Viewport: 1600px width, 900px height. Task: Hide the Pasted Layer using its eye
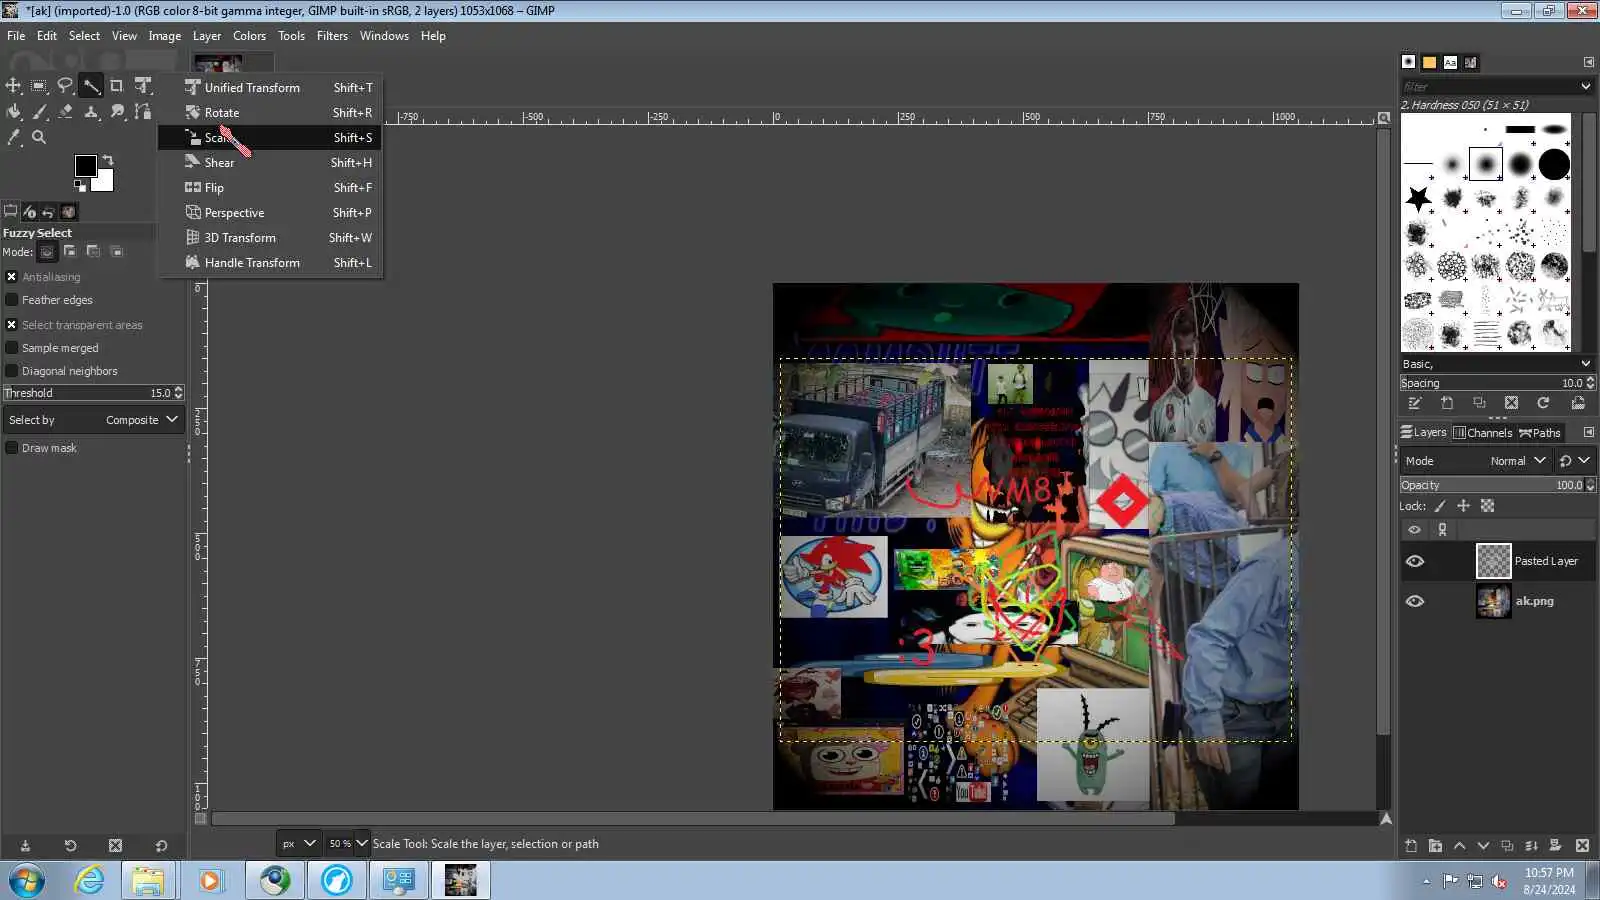1414,561
